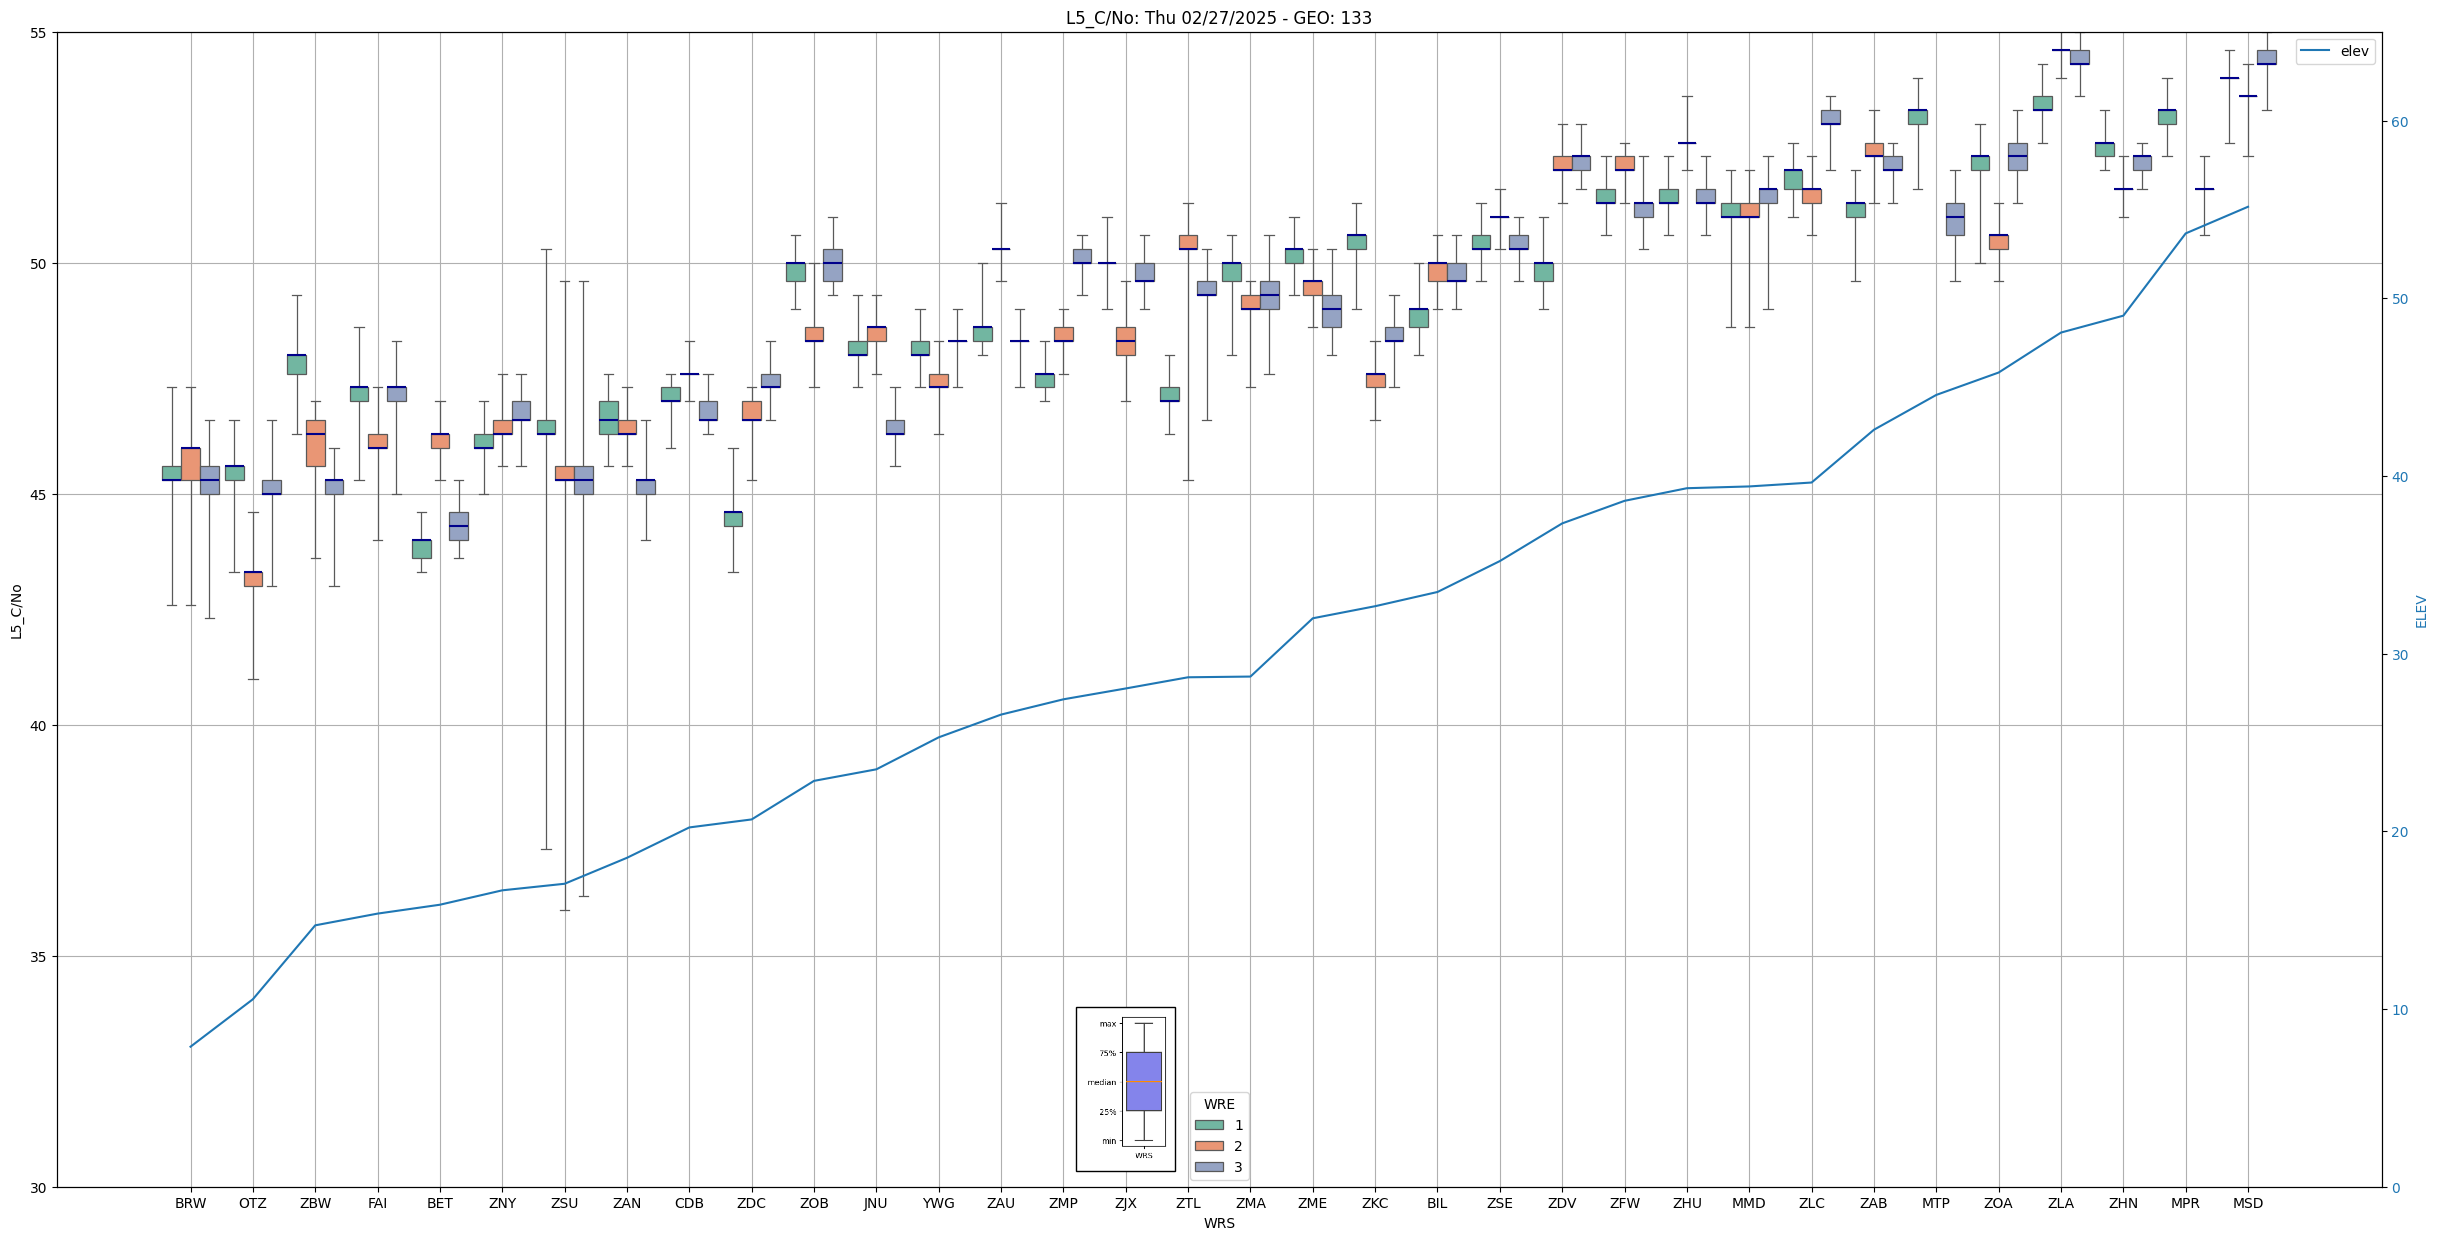Click the 60 tick on right elevation axis

point(2398,122)
